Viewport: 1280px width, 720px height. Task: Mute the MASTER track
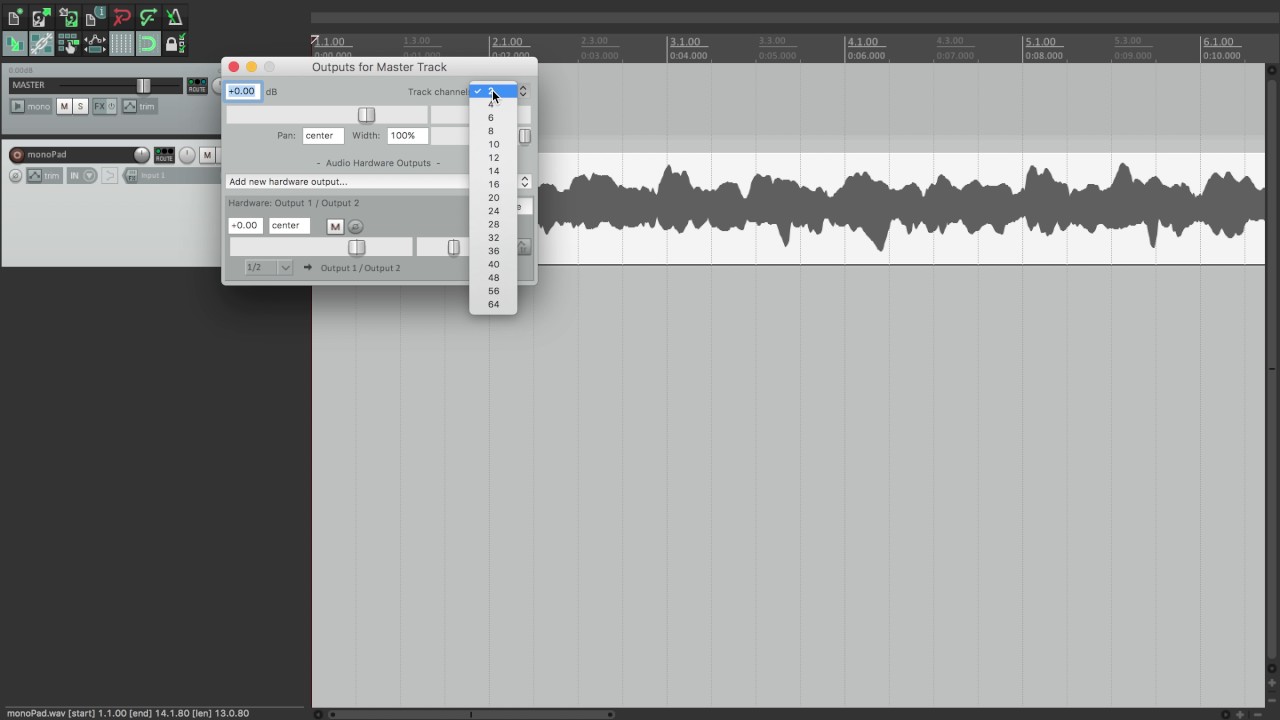coord(65,107)
